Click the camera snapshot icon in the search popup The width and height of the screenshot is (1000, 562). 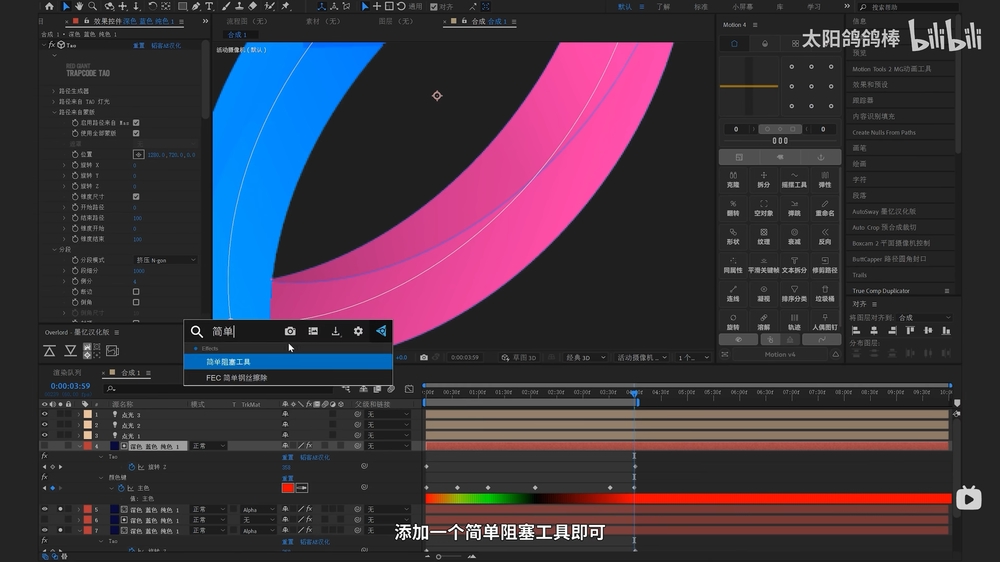(x=290, y=331)
